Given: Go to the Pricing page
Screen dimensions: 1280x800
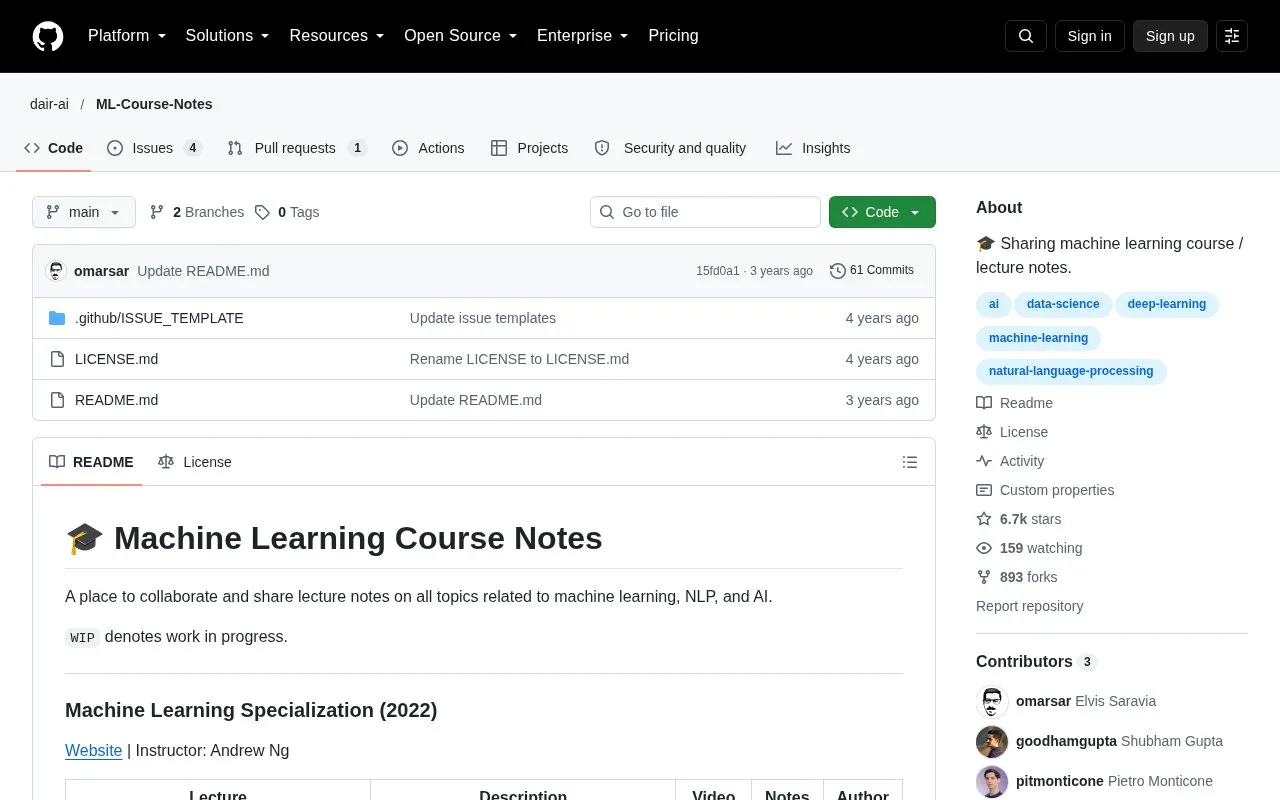Looking at the screenshot, I should (x=673, y=36).
